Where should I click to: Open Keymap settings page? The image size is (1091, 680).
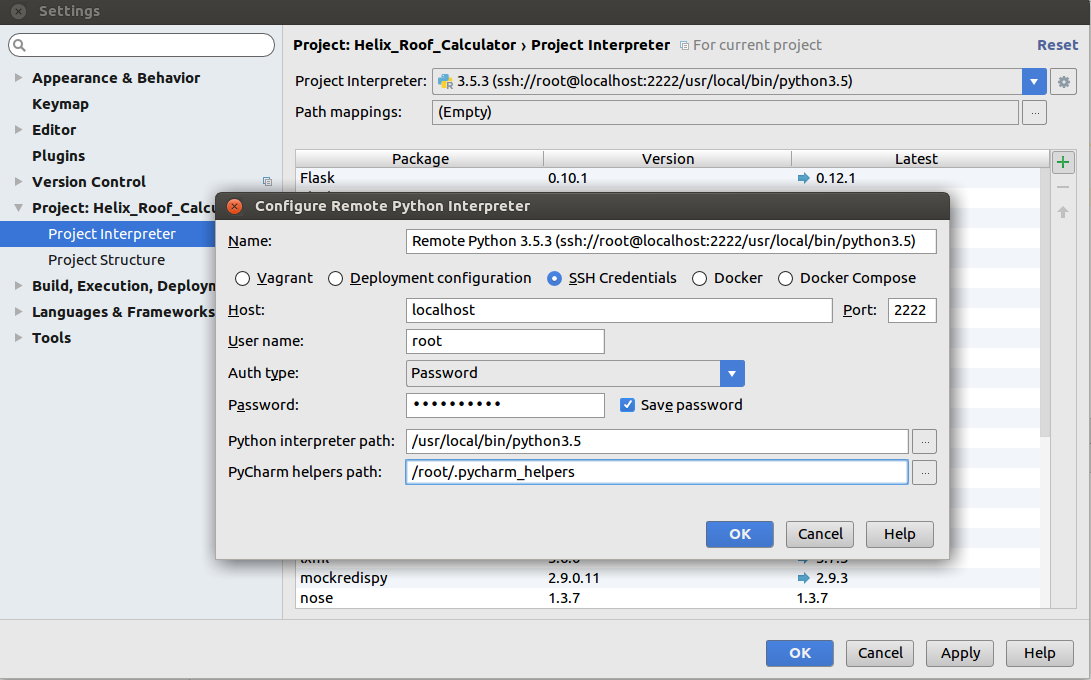[61, 104]
